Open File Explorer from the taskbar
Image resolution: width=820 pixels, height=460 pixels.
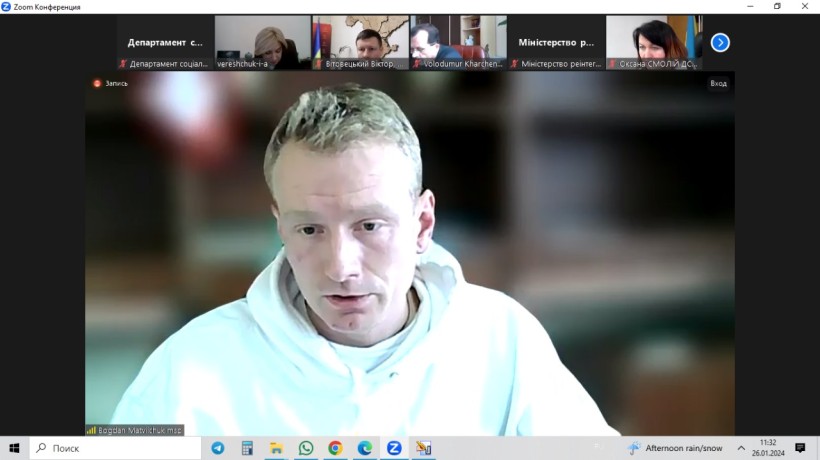coord(276,448)
